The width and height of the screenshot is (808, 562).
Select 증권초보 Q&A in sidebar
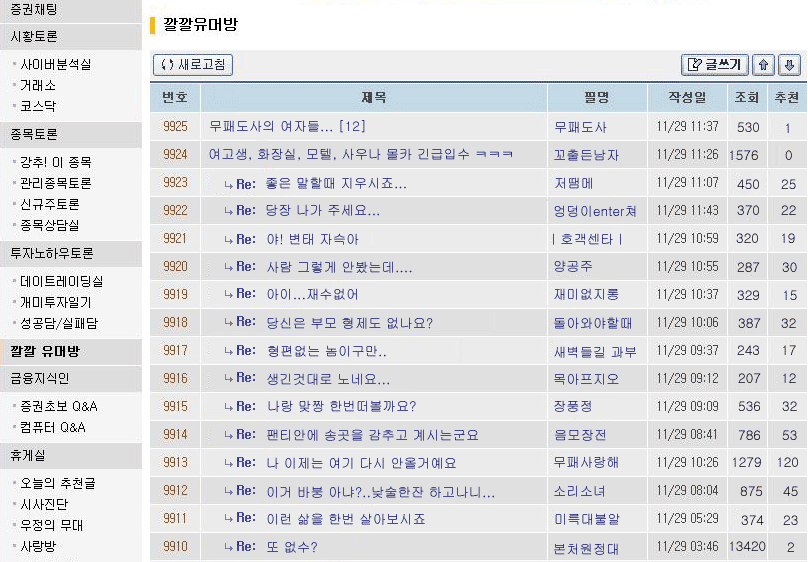click(58, 407)
